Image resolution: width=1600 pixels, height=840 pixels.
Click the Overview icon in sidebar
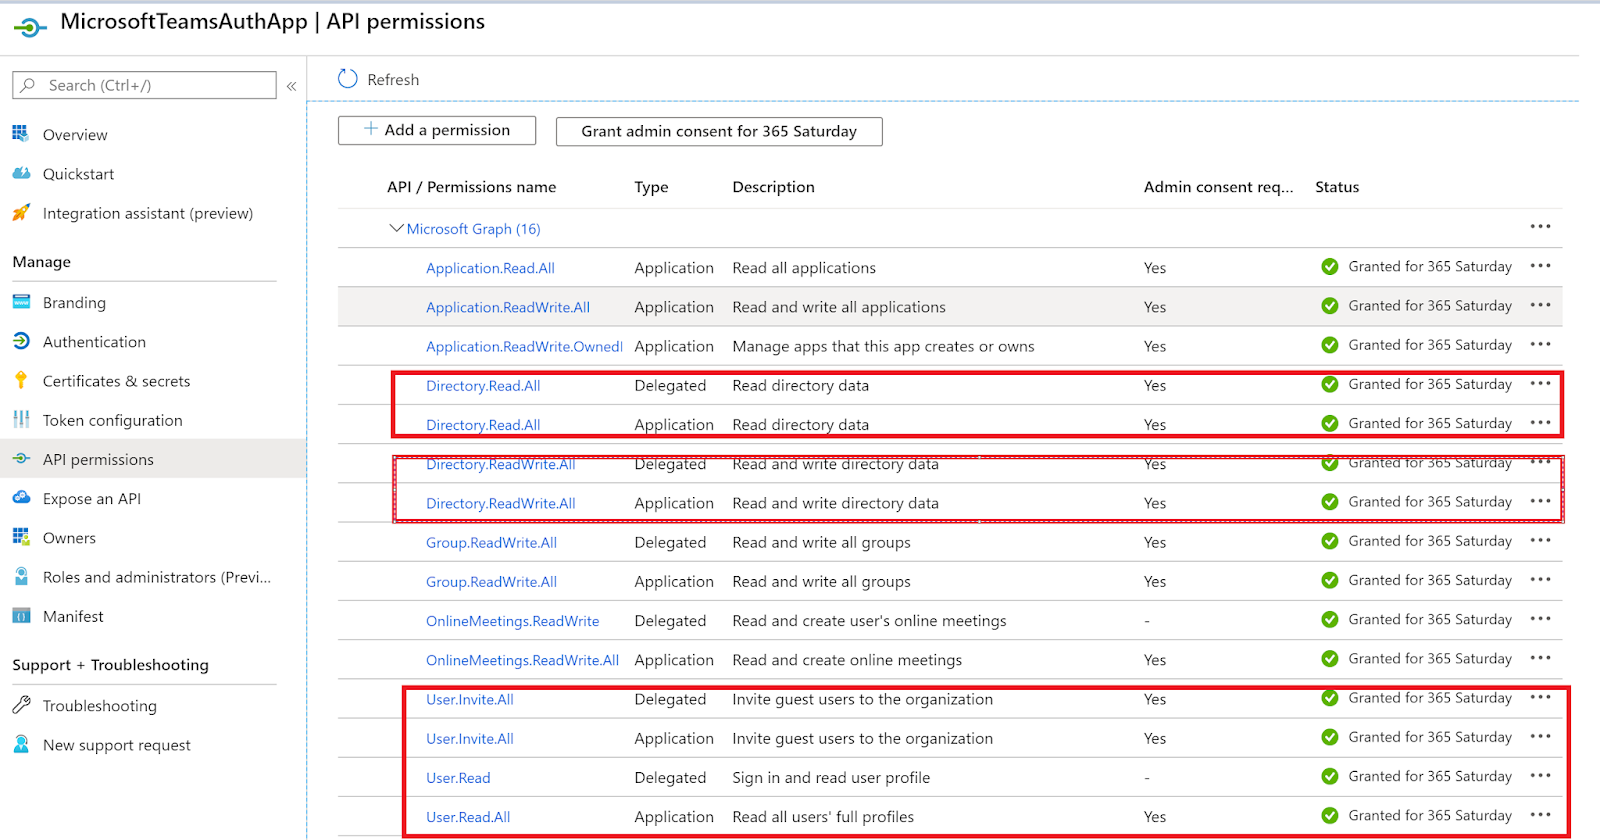tap(21, 134)
